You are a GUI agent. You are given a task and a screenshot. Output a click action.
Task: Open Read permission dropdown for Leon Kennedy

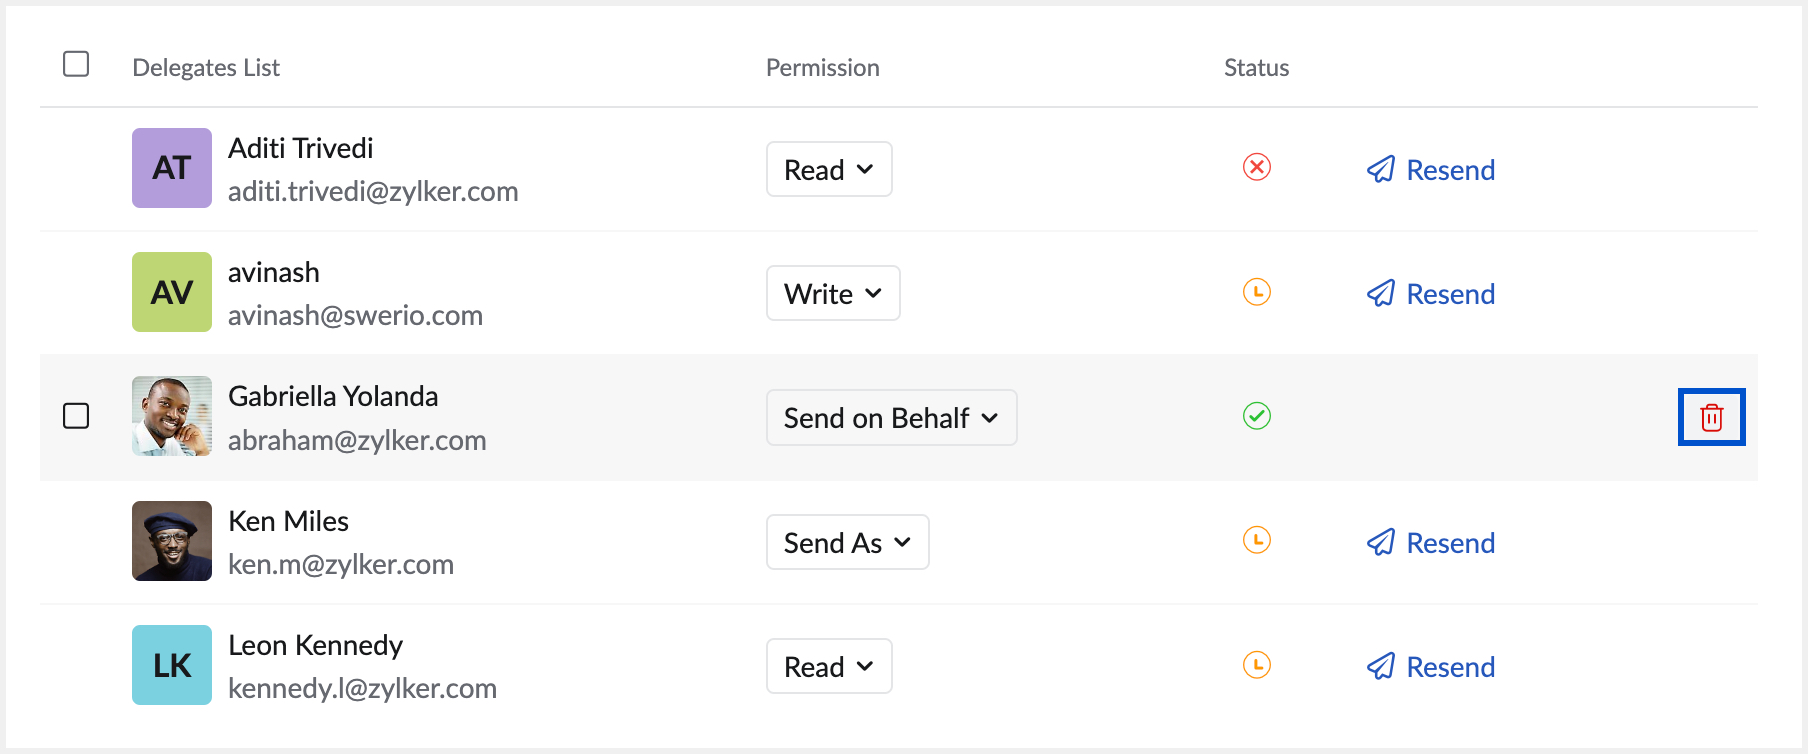pyautogui.click(x=829, y=666)
